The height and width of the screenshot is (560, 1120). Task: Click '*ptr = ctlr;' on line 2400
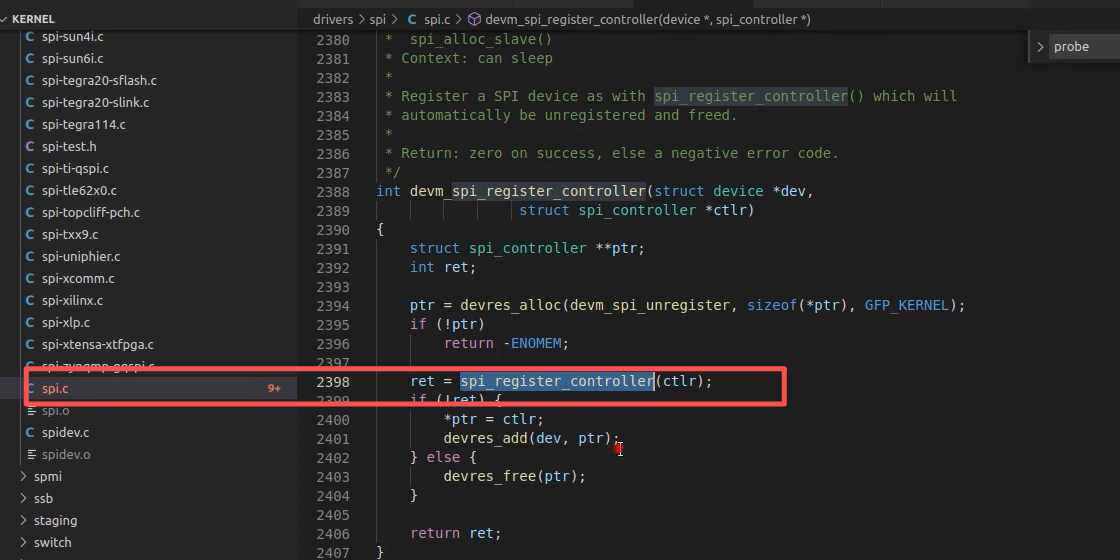click(x=494, y=419)
